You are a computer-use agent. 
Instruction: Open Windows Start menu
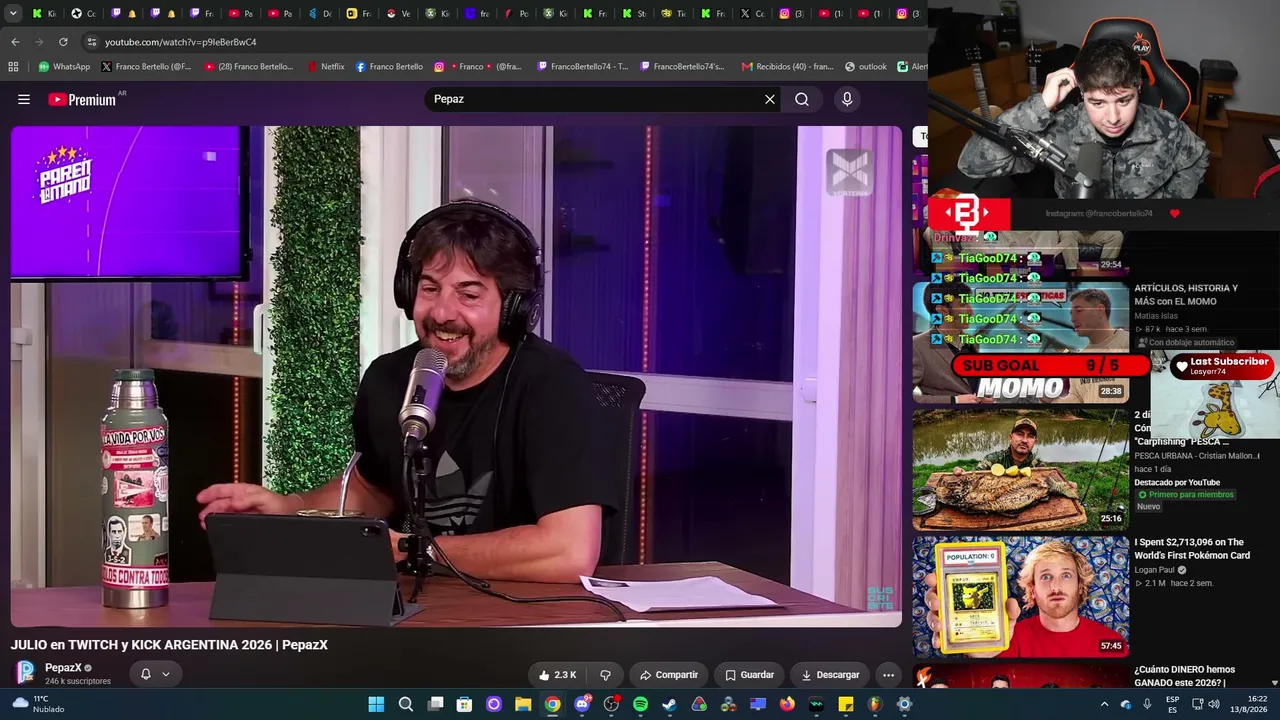376,704
